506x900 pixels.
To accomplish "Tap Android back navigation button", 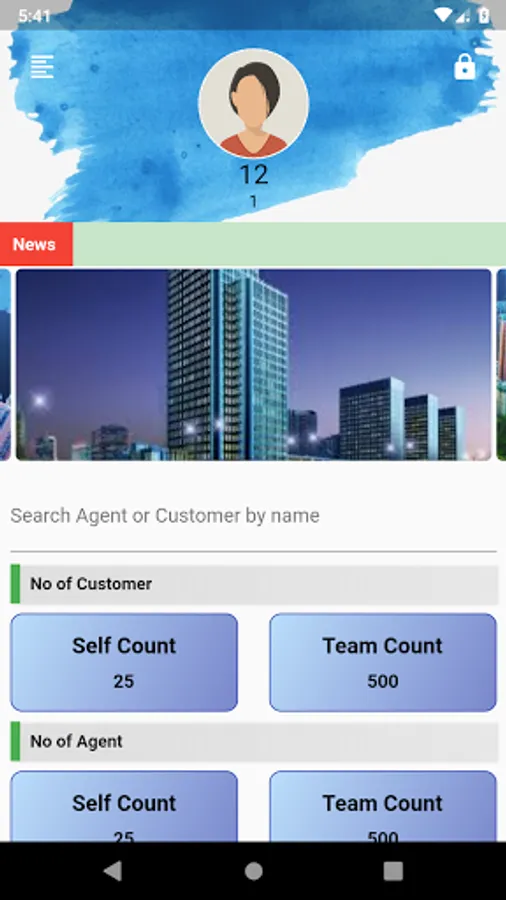I will pyautogui.click(x=113, y=871).
